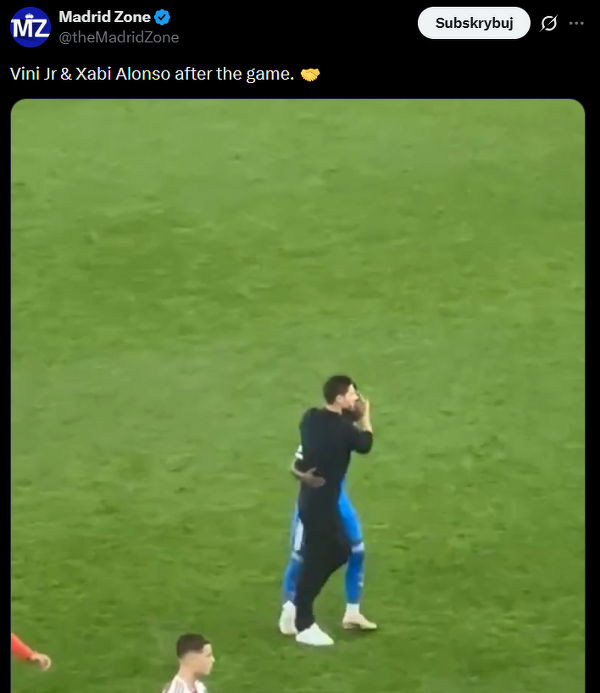The image size is (600, 693).
Task: Click the blue verified badge
Action: coord(162,17)
